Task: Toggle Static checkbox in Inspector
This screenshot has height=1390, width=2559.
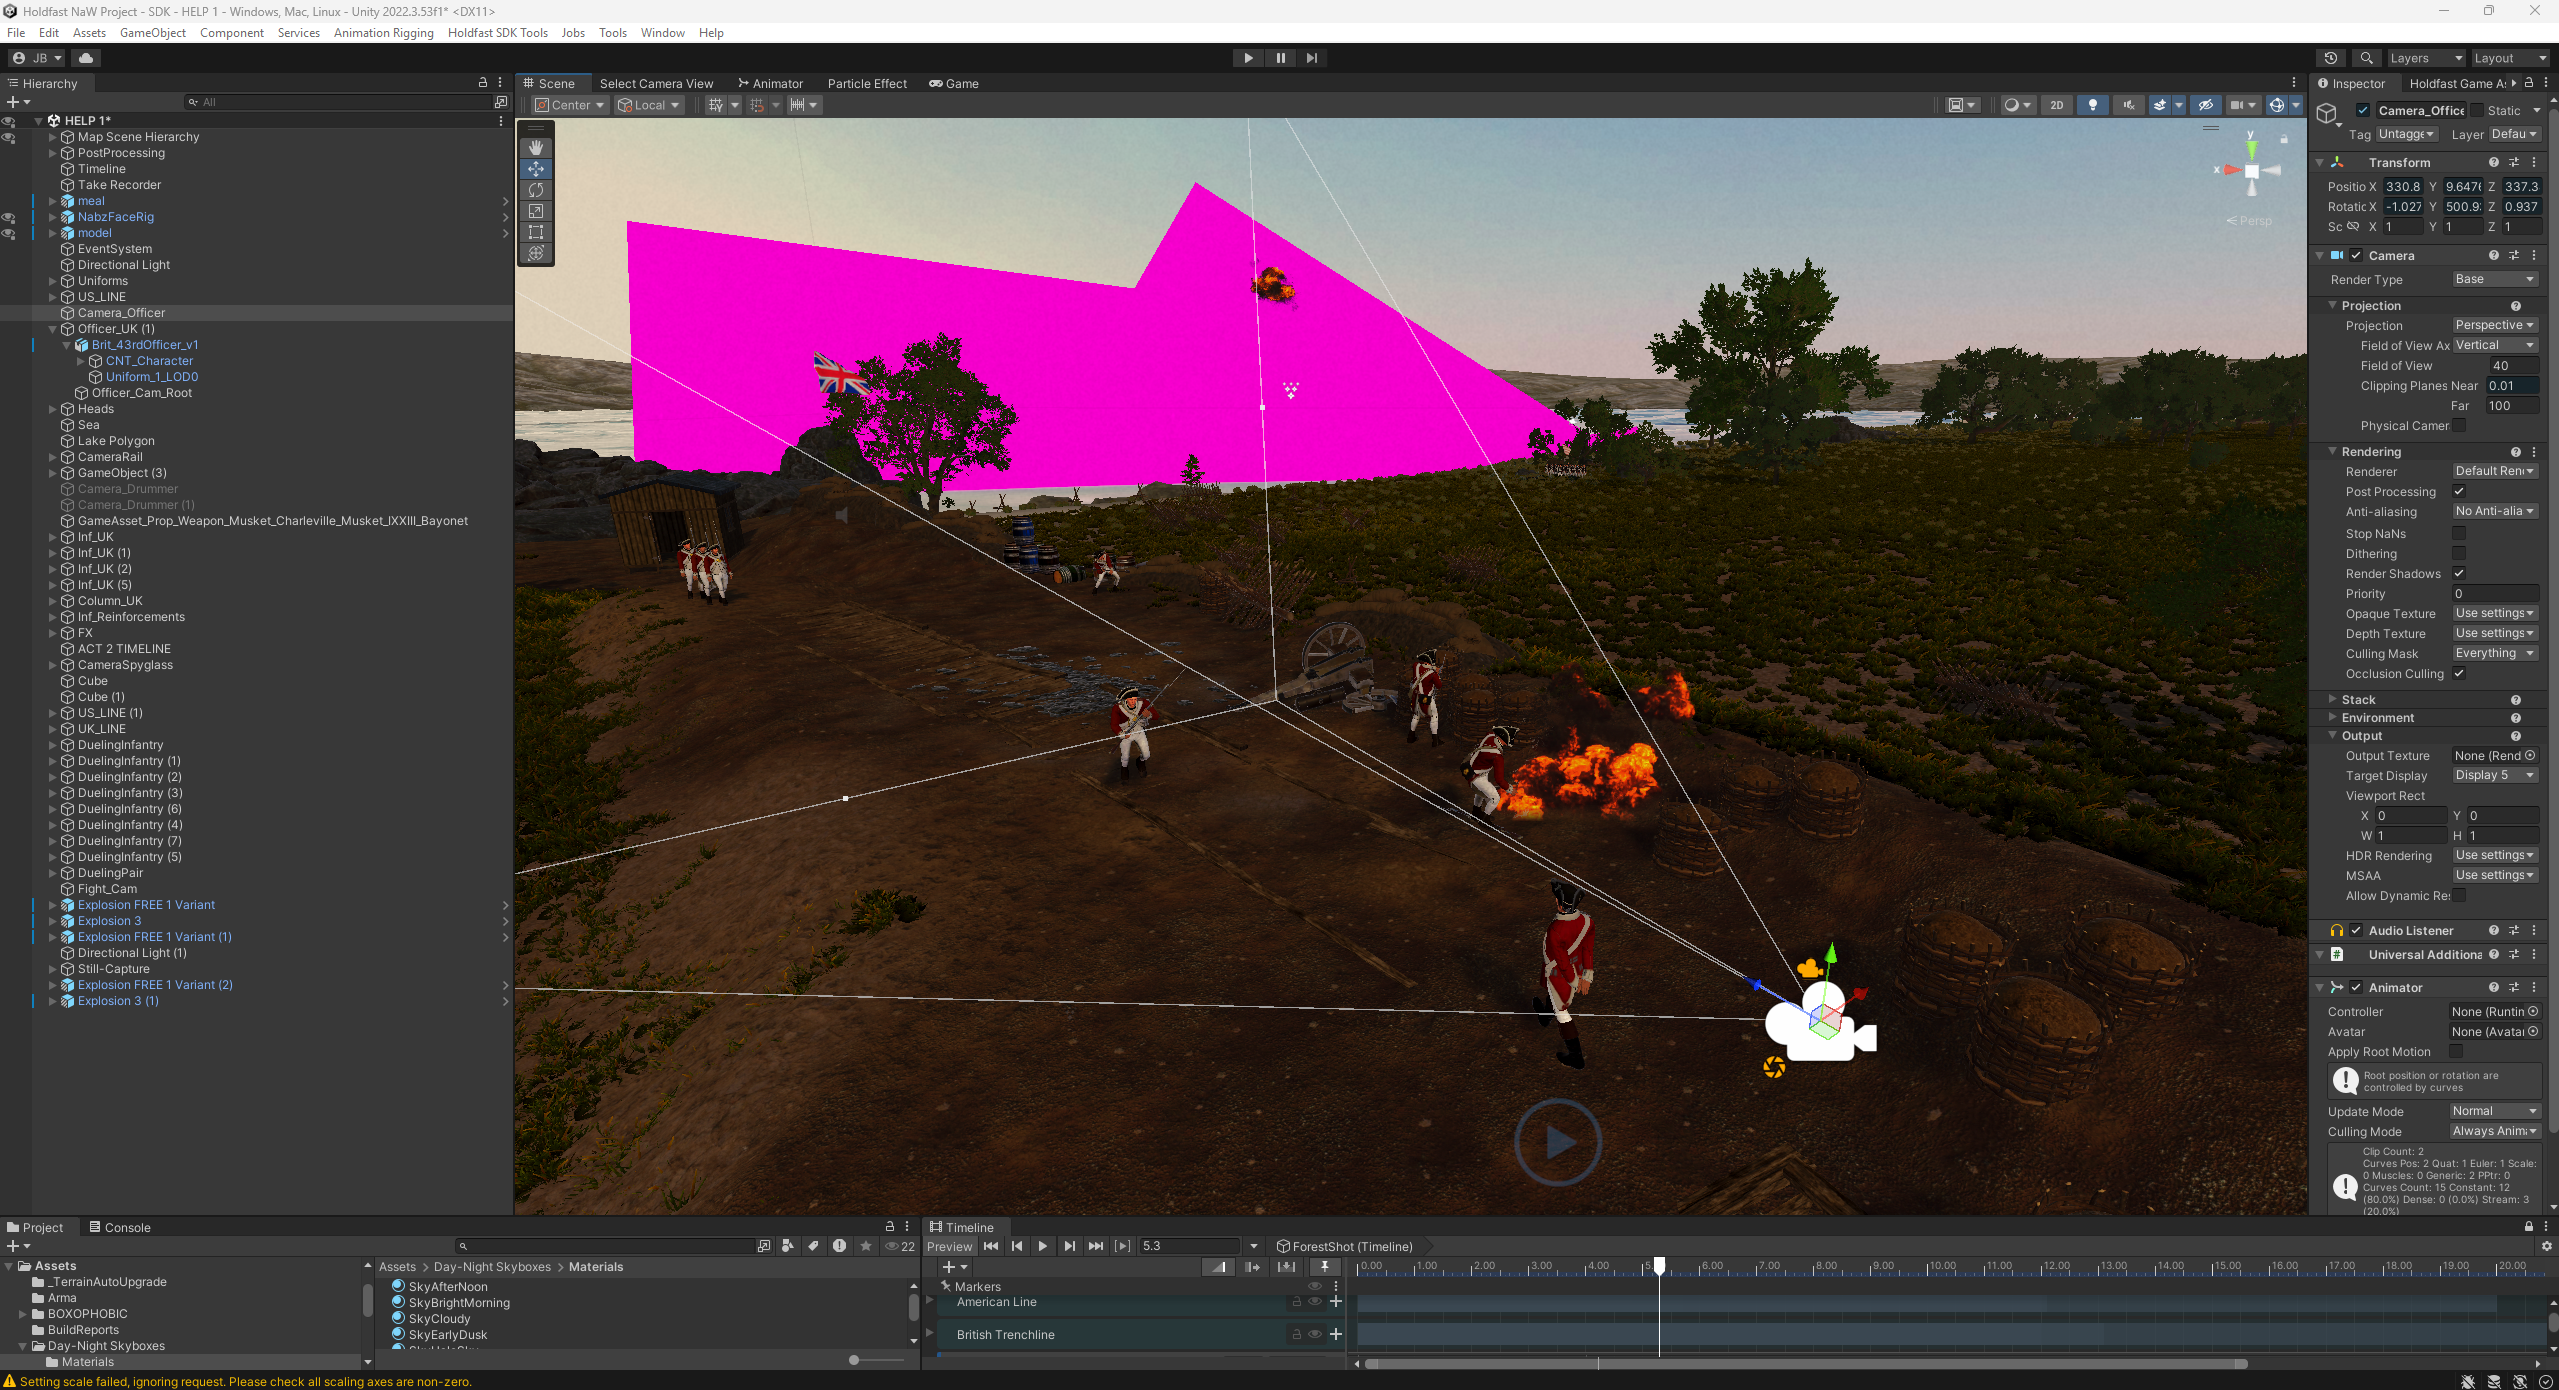Action: 2477,110
